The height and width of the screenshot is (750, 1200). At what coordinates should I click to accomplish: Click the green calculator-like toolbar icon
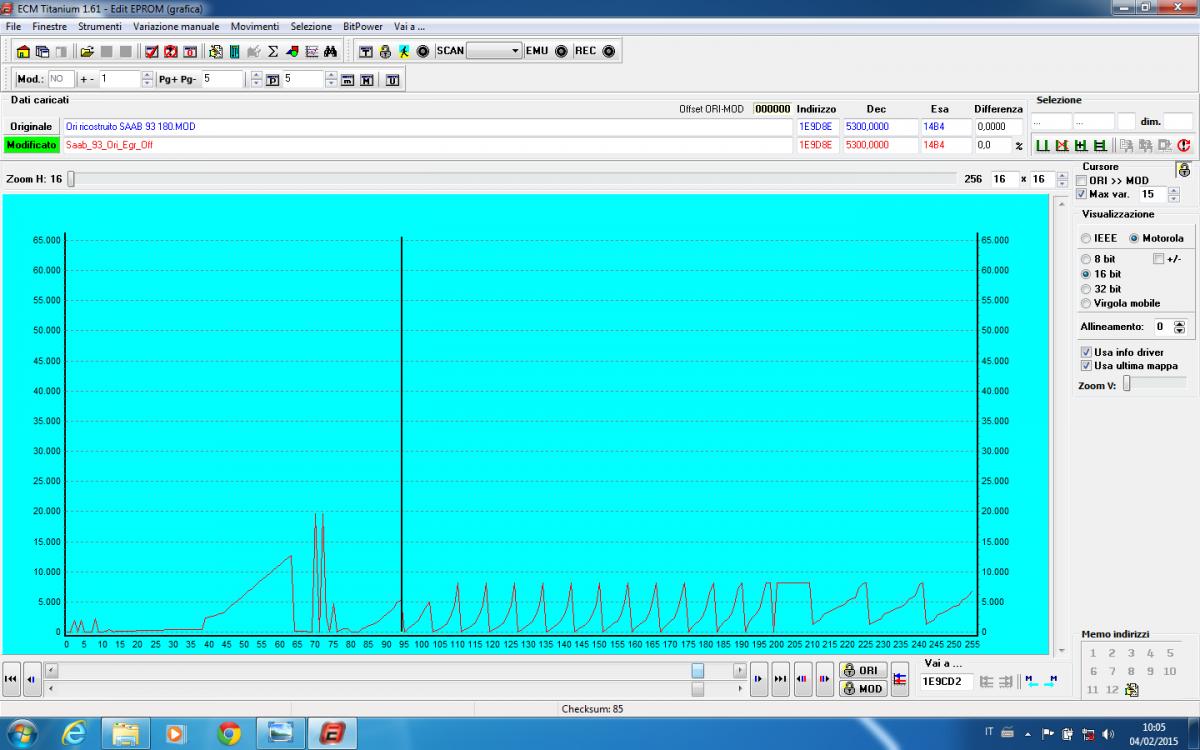pyautogui.click(x=234, y=51)
